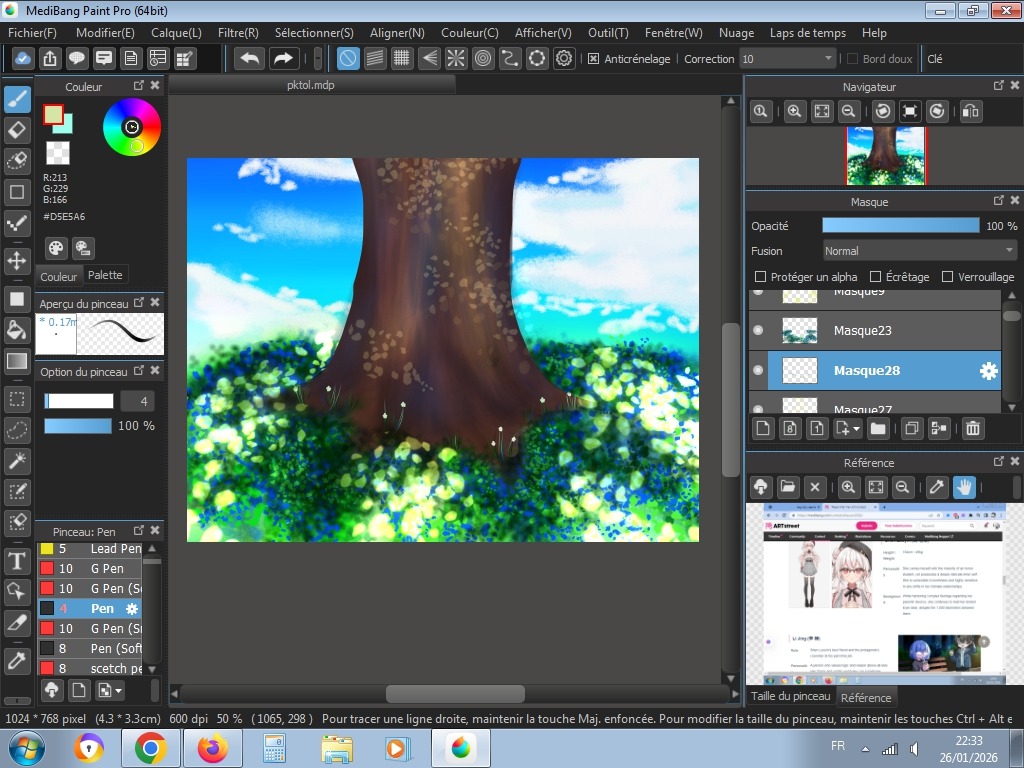The height and width of the screenshot is (768, 1024).
Task: Select the Bucket fill tool
Action: pos(17,330)
